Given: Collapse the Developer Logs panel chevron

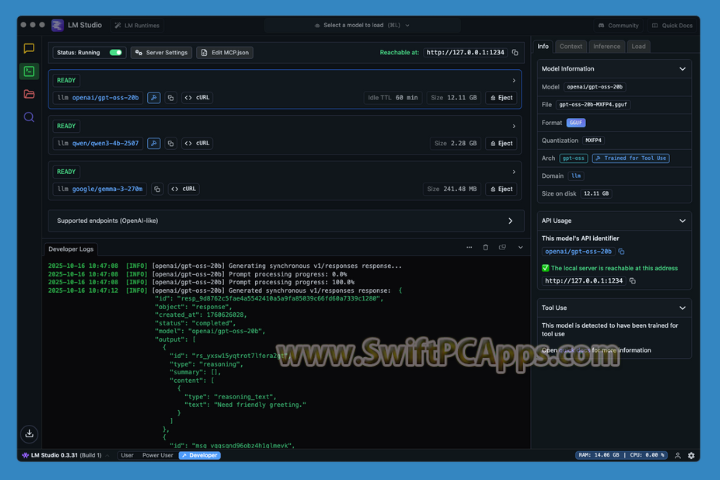Looking at the screenshot, I should [520, 247].
